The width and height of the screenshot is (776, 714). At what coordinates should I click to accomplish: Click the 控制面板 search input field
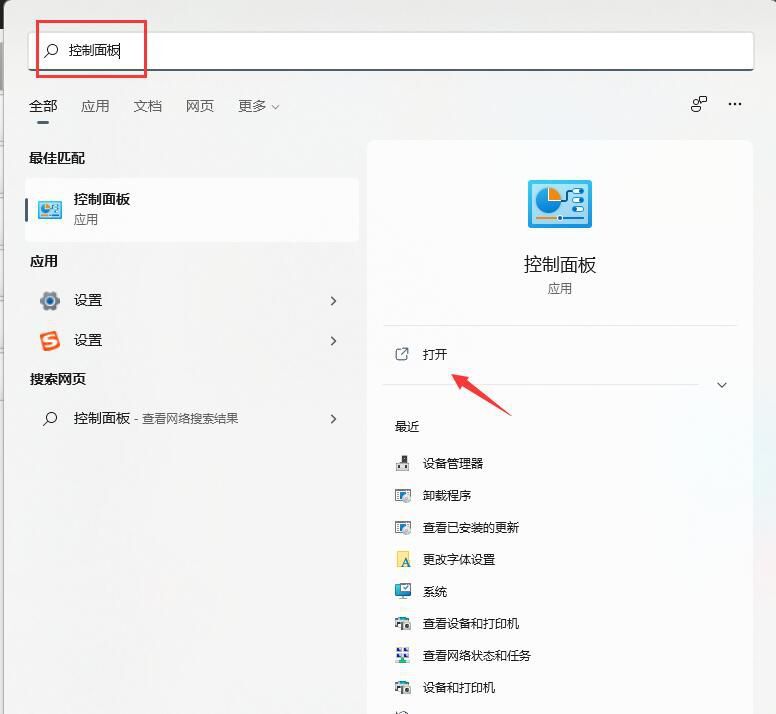click(x=391, y=50)
